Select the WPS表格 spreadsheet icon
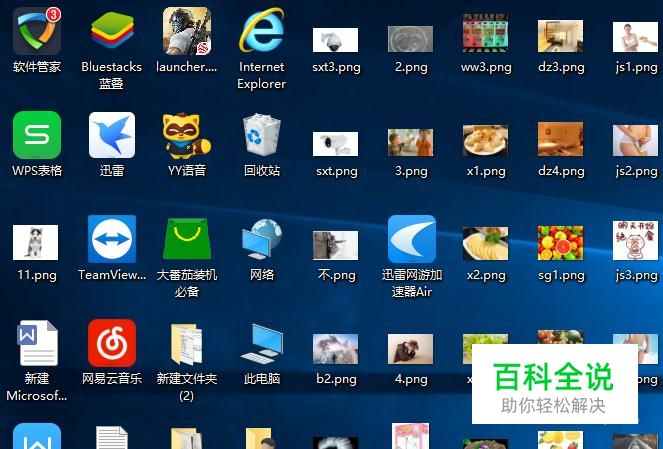This screenshot has width=663, height=449. [x=37, y=135]
